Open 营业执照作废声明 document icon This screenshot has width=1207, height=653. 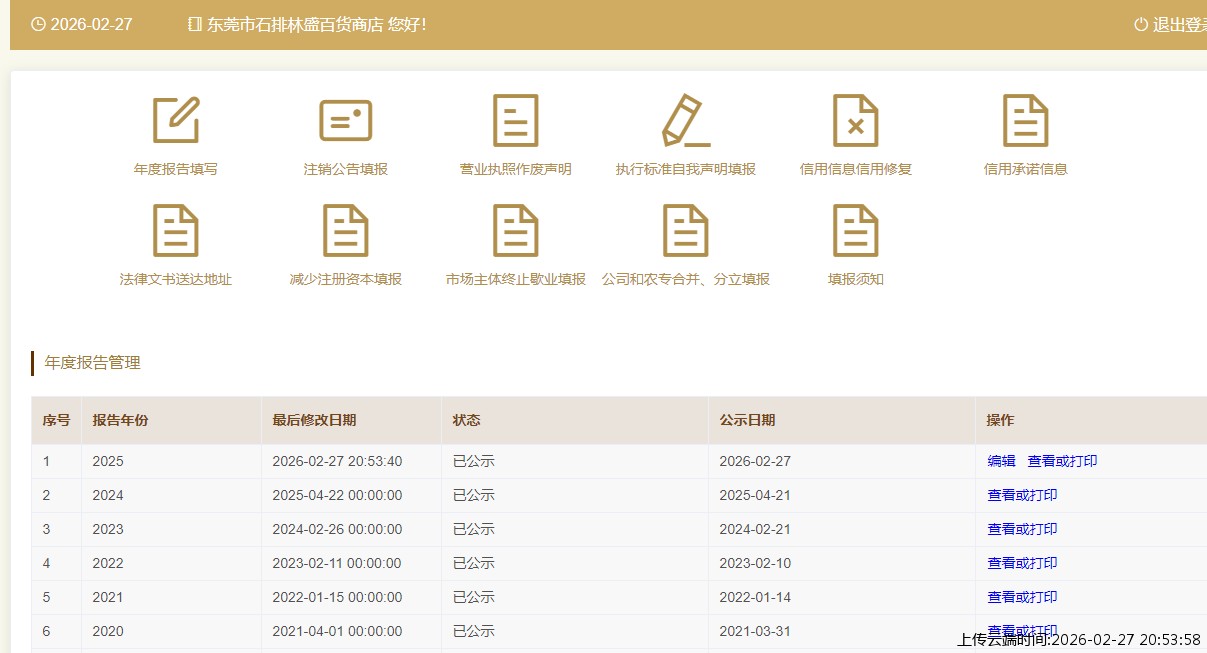516,121
